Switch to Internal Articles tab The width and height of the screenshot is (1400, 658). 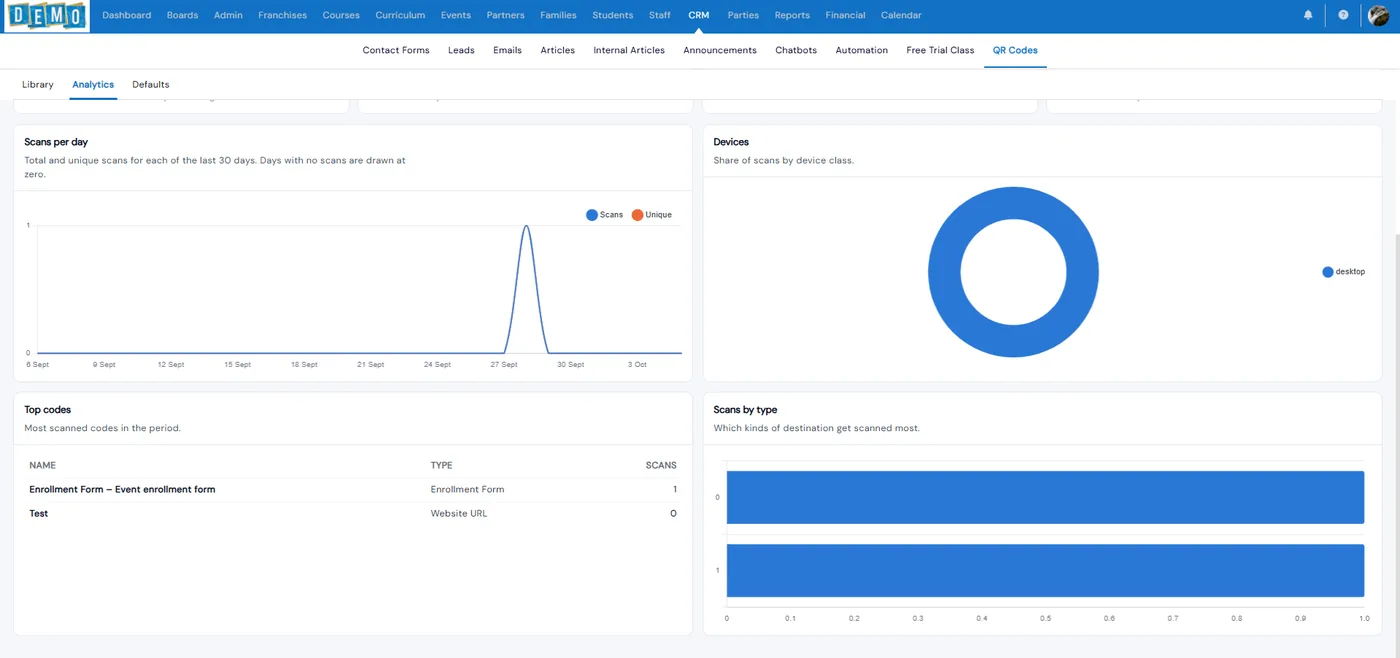[629, 50]
